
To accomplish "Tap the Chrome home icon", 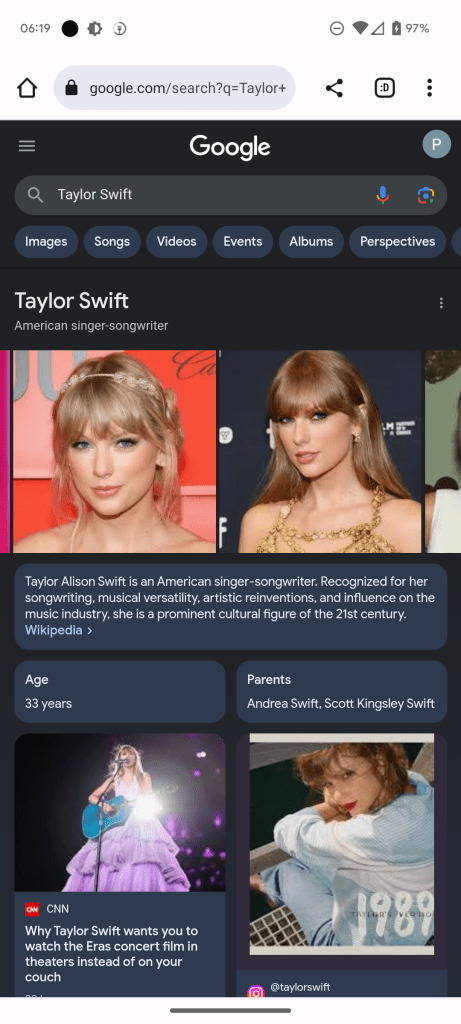I will (27, 88).
